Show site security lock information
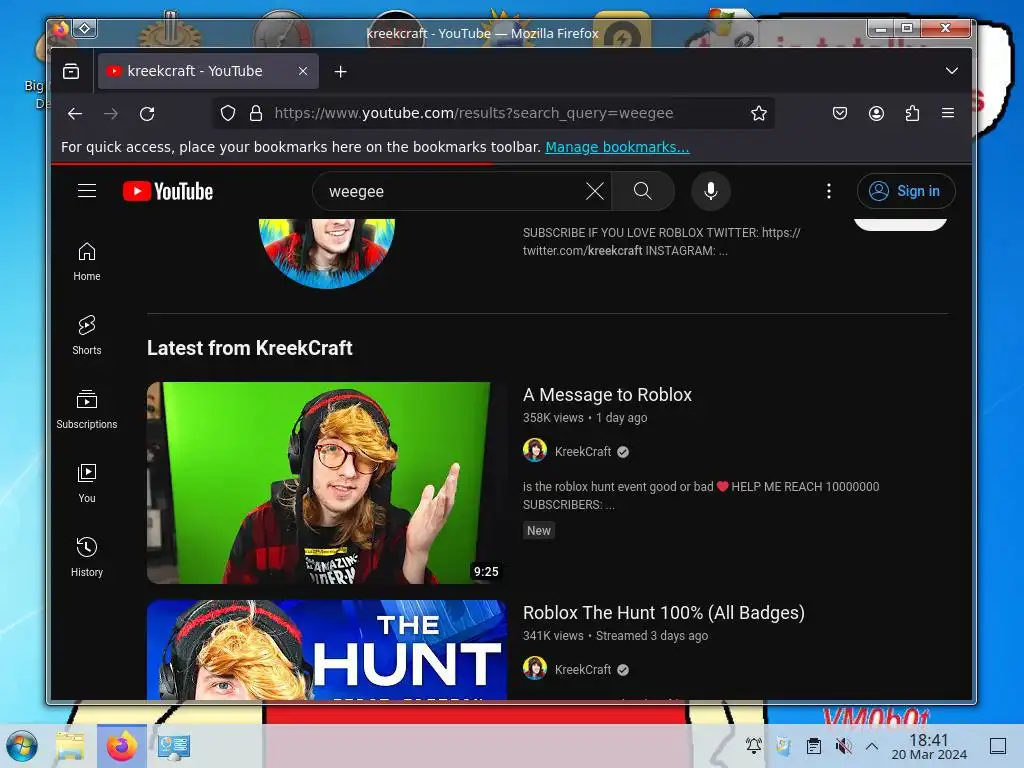Image resolution: width=1024 pixels, height=768 pixels. coord(256,114)
